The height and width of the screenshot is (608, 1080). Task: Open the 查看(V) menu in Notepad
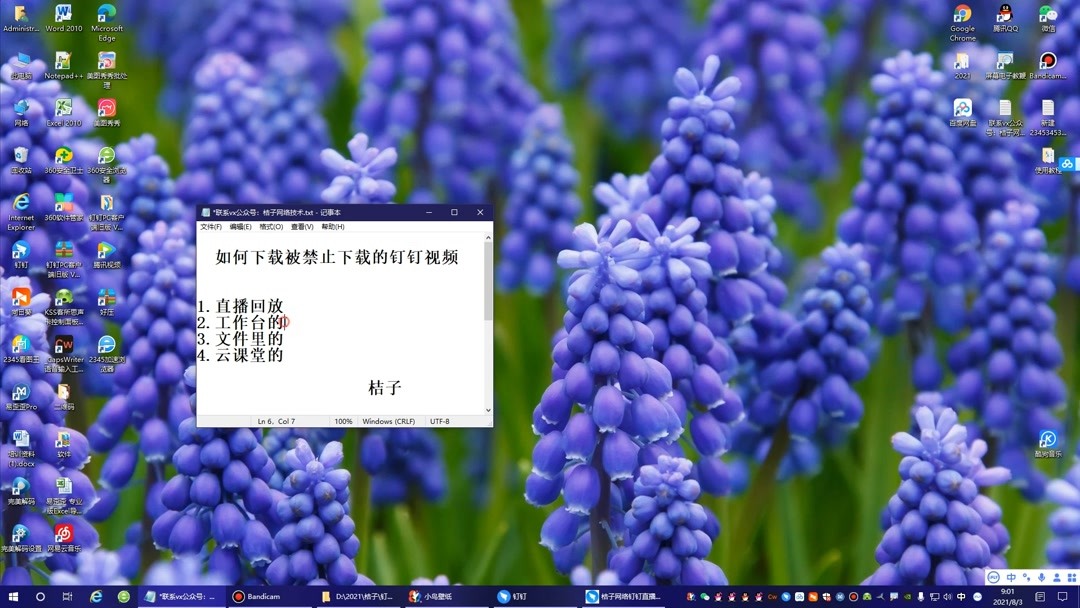click(300, 226)
